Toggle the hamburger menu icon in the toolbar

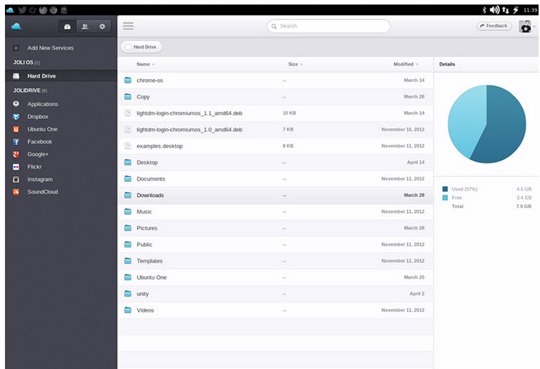click(x=128, y=26)
